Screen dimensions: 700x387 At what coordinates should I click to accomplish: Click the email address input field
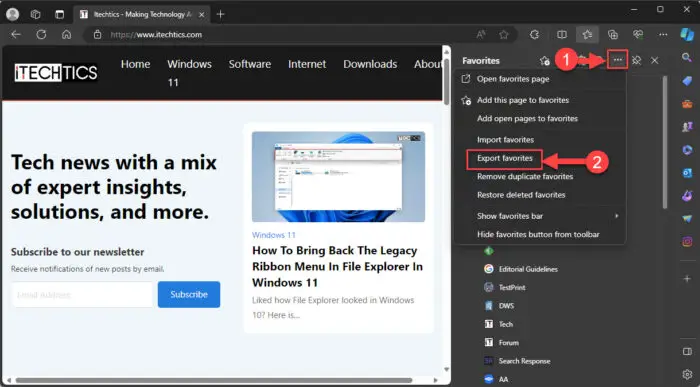click(x=82, y=295)
